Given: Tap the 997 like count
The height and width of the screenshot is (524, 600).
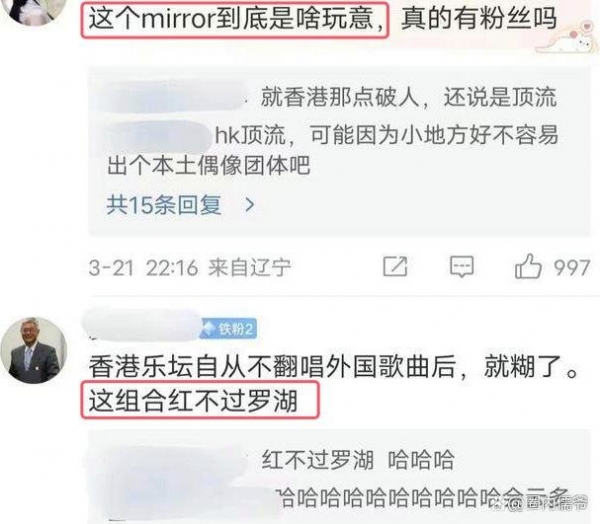Looking at the screenshot, I should (x=572, y=267).
